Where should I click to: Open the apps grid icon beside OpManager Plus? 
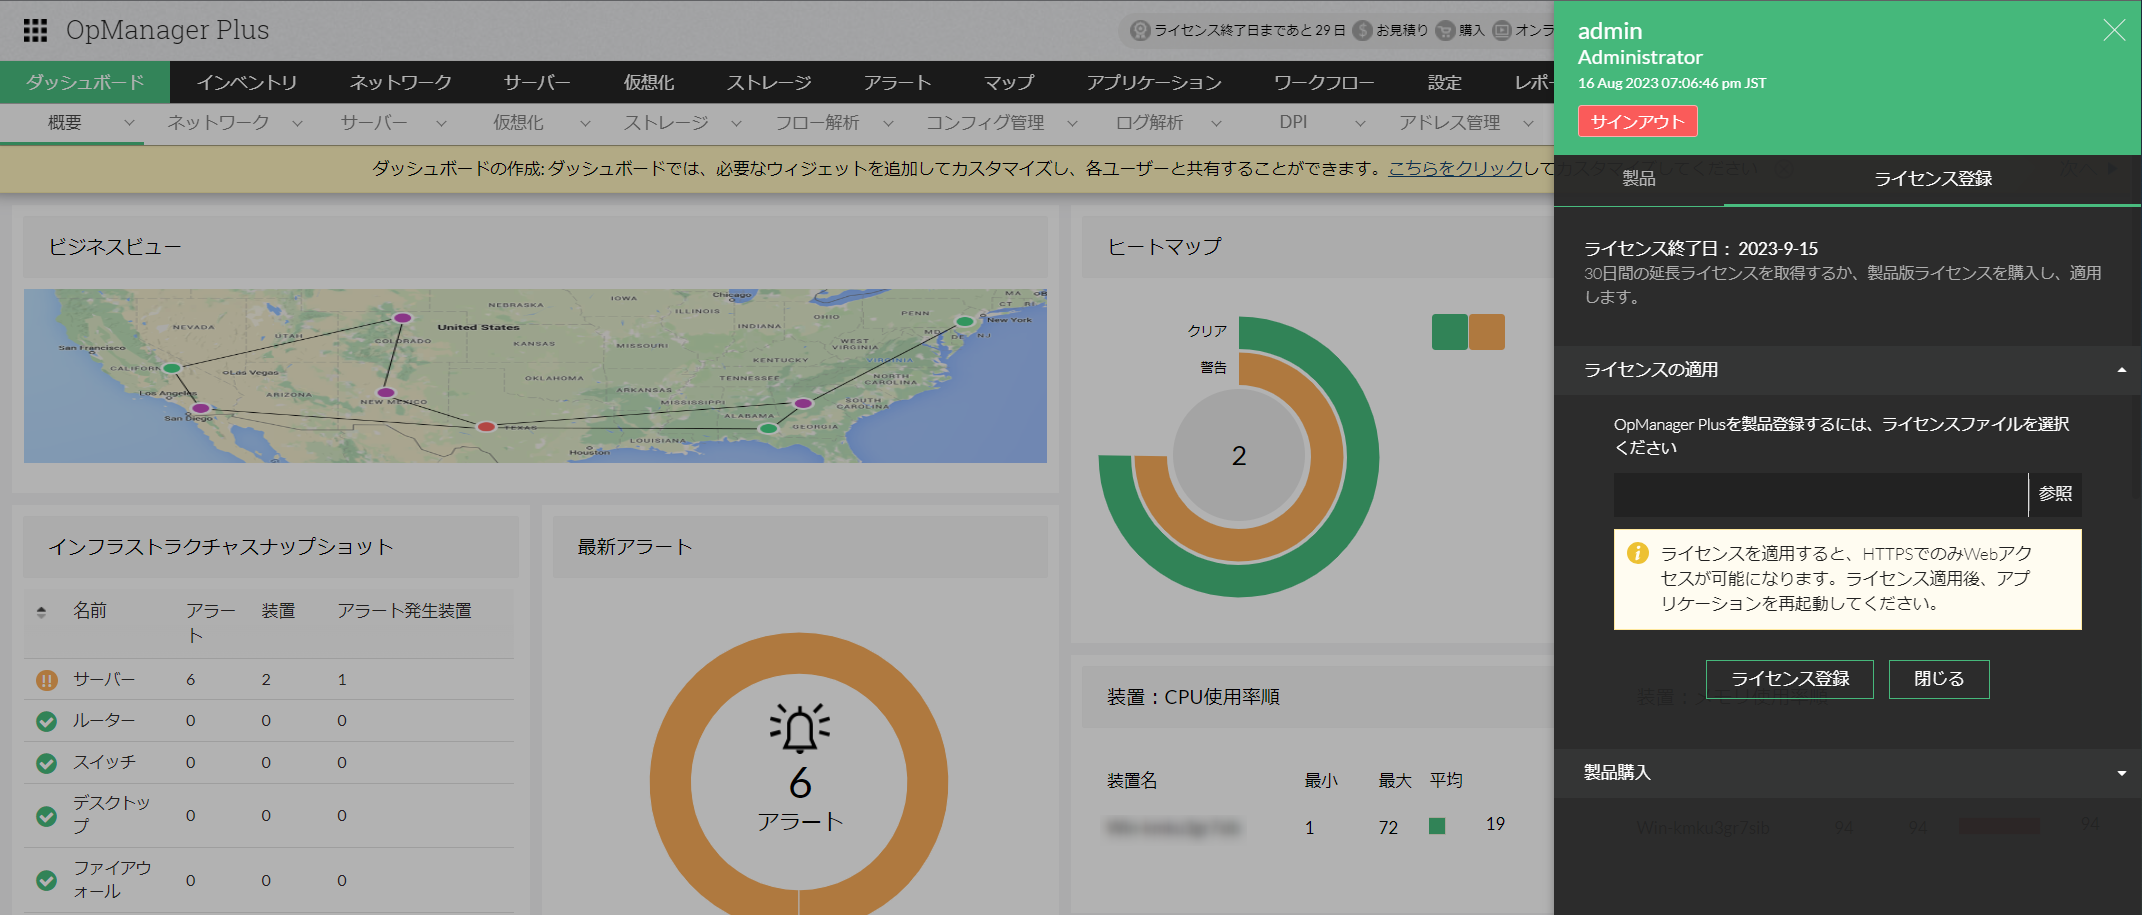(35, 31)
